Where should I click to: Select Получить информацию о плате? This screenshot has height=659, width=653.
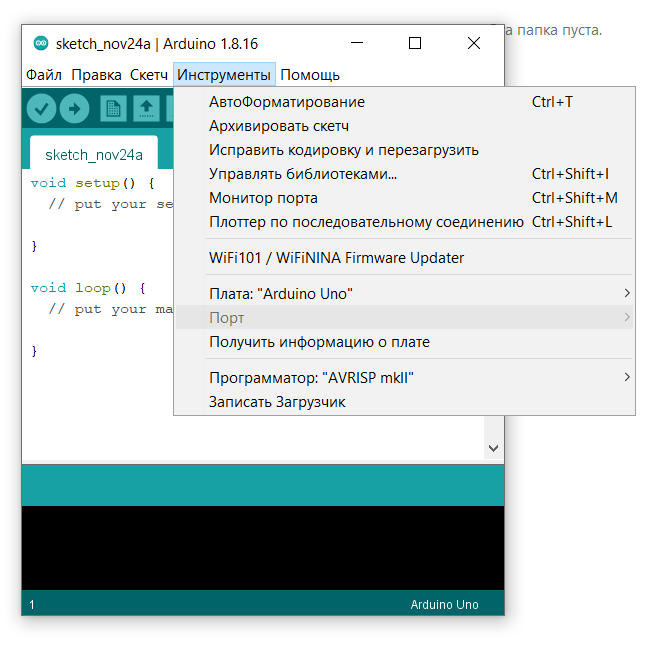click(x=404, y=342)
